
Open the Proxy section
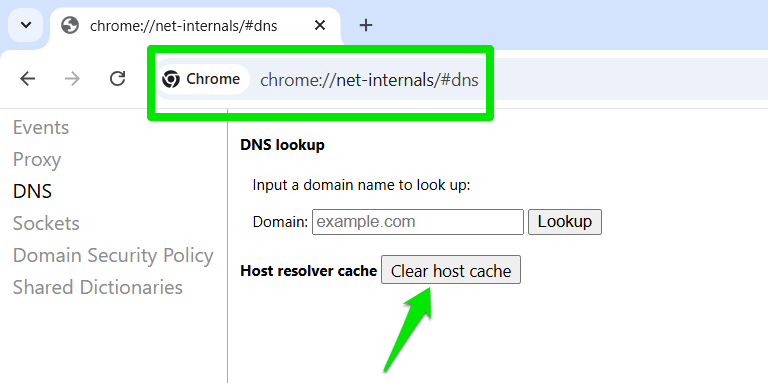point(37,160)
